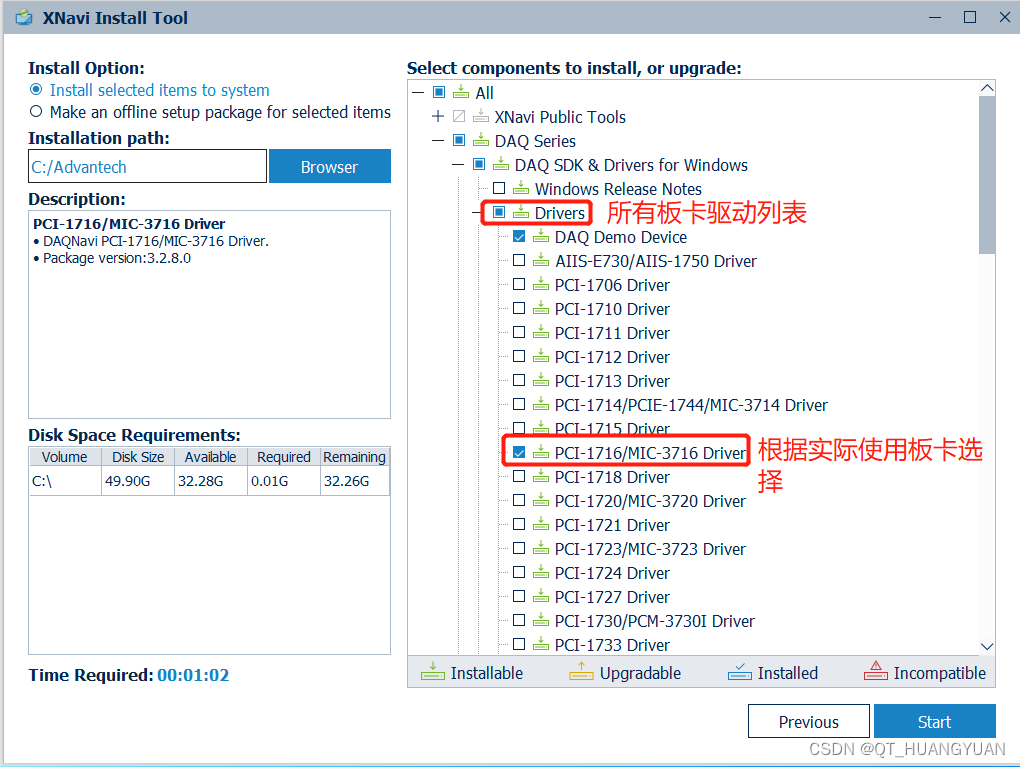The image size is (1020, 767).
Task: Check the PCI-1730/PCM-3730I Driver checkbox
Action: [519, 621]
